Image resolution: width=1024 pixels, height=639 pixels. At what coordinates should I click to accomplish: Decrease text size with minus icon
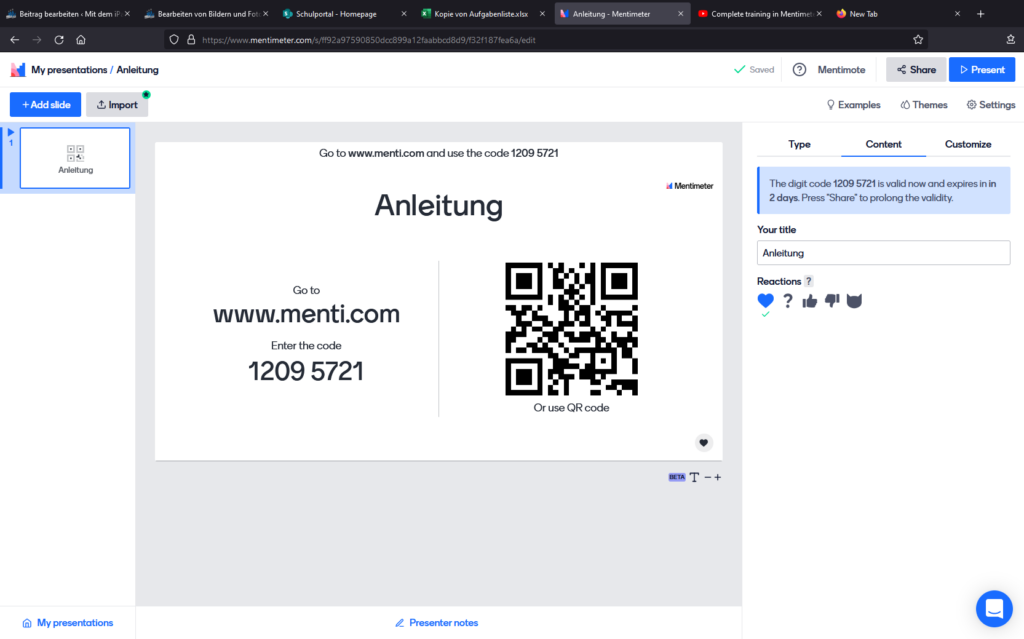tap(707, 477)
